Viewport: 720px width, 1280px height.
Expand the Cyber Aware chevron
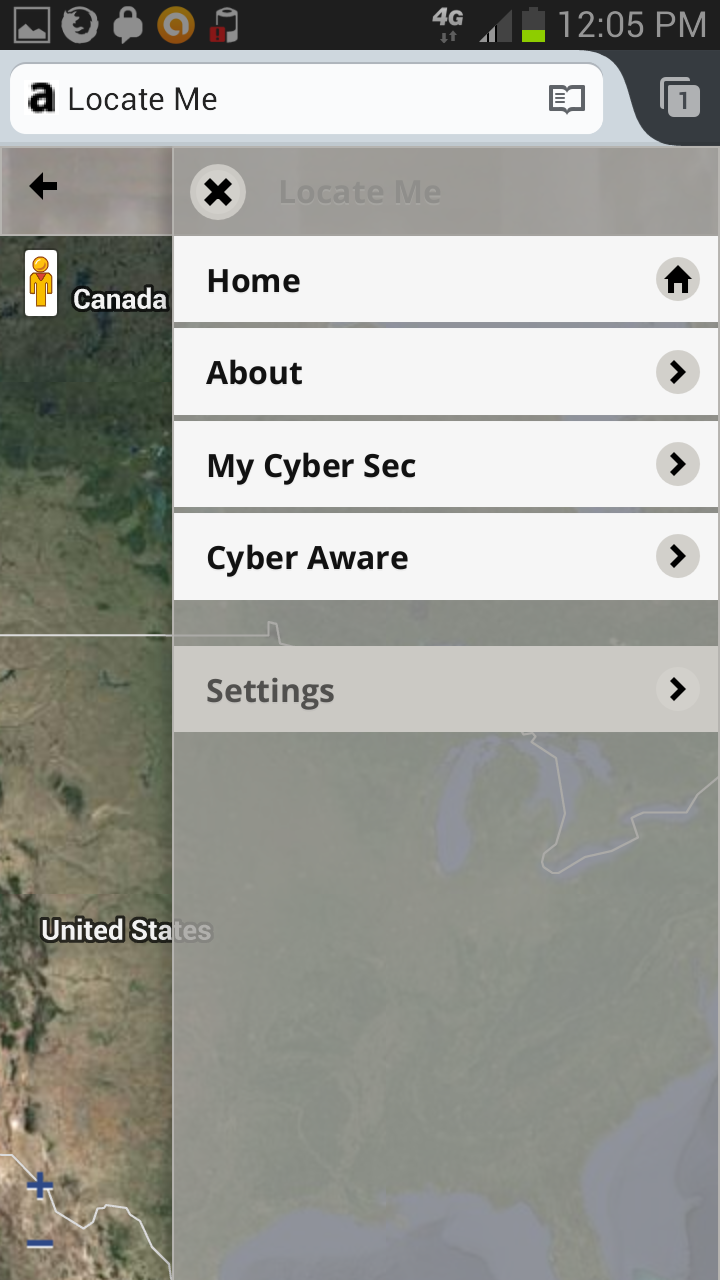[x=677, y=556]
